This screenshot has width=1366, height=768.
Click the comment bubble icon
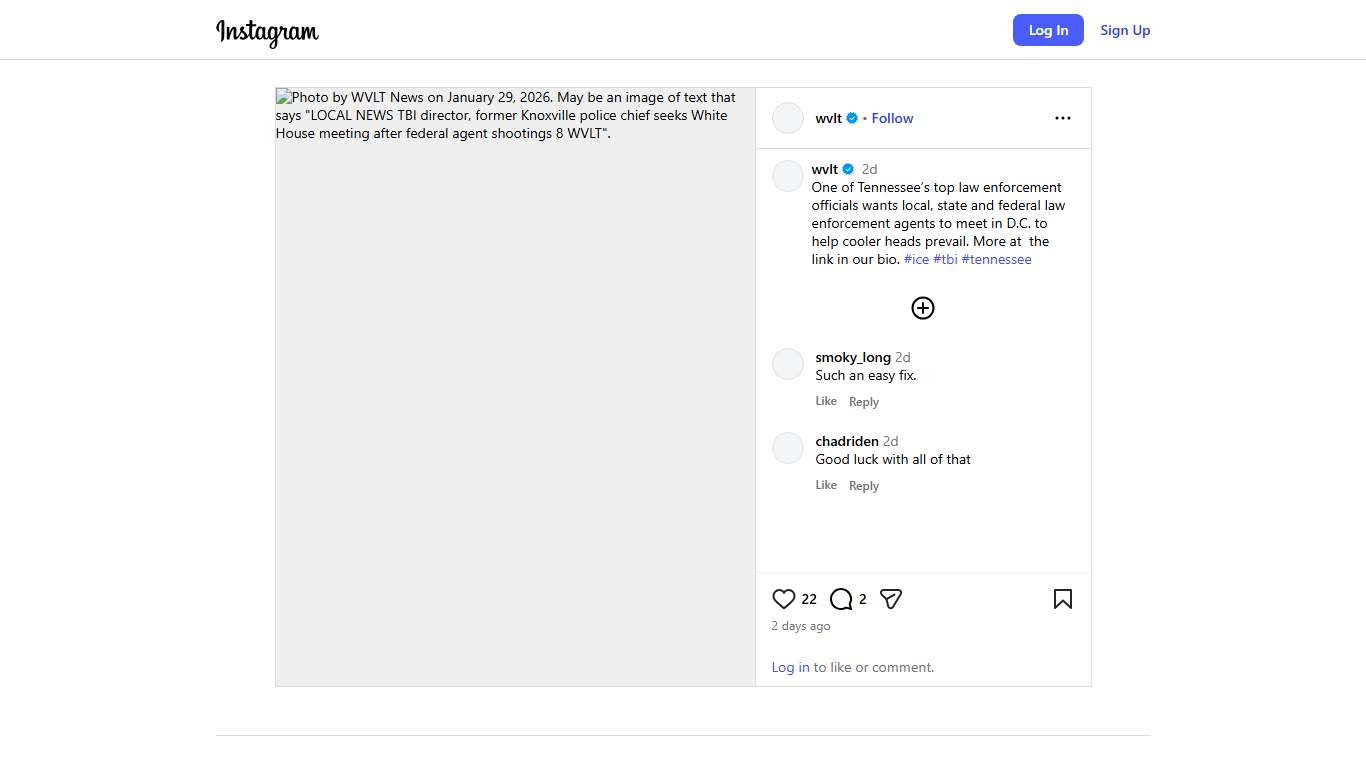[841, 599]
